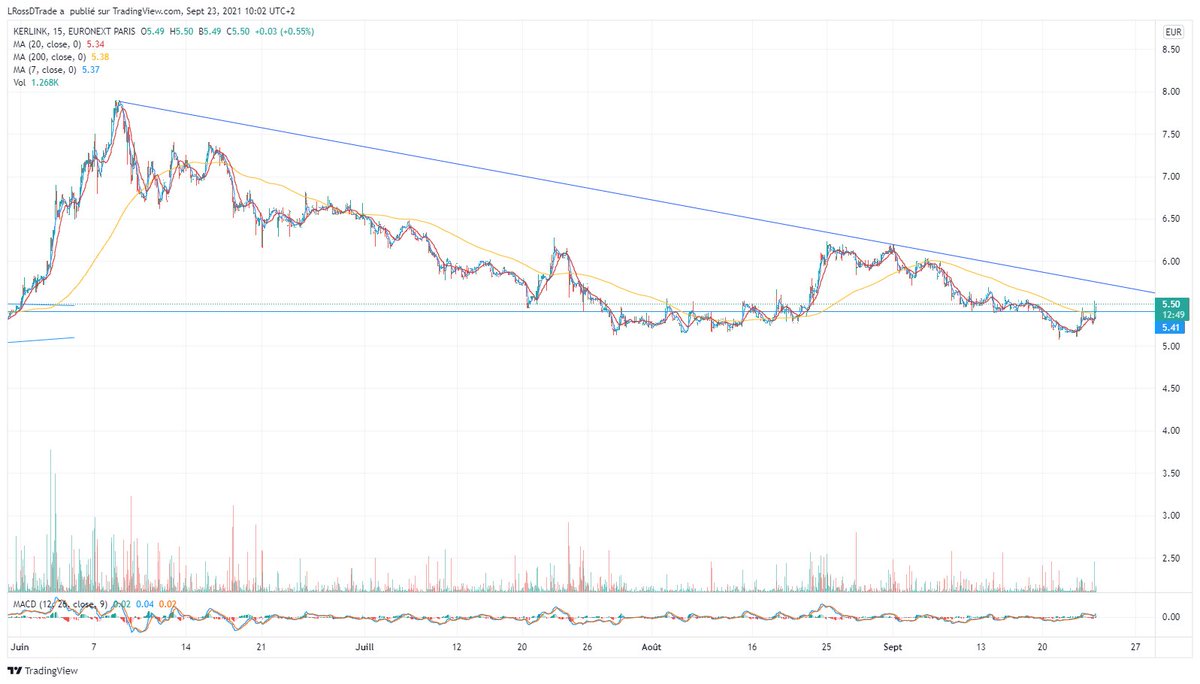Click the 14 date axis label
The image size is (1200, 684).
pos(186,648)
